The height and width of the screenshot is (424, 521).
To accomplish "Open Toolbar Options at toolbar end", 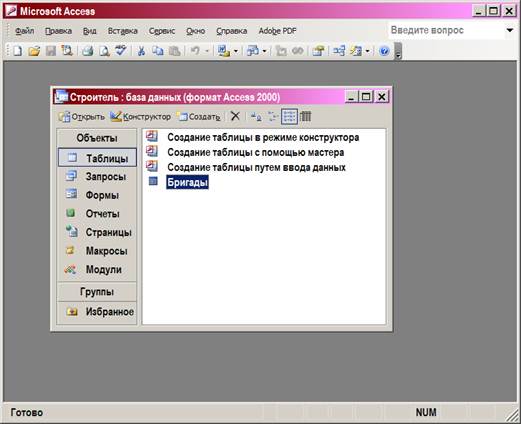I will (398, 52).
